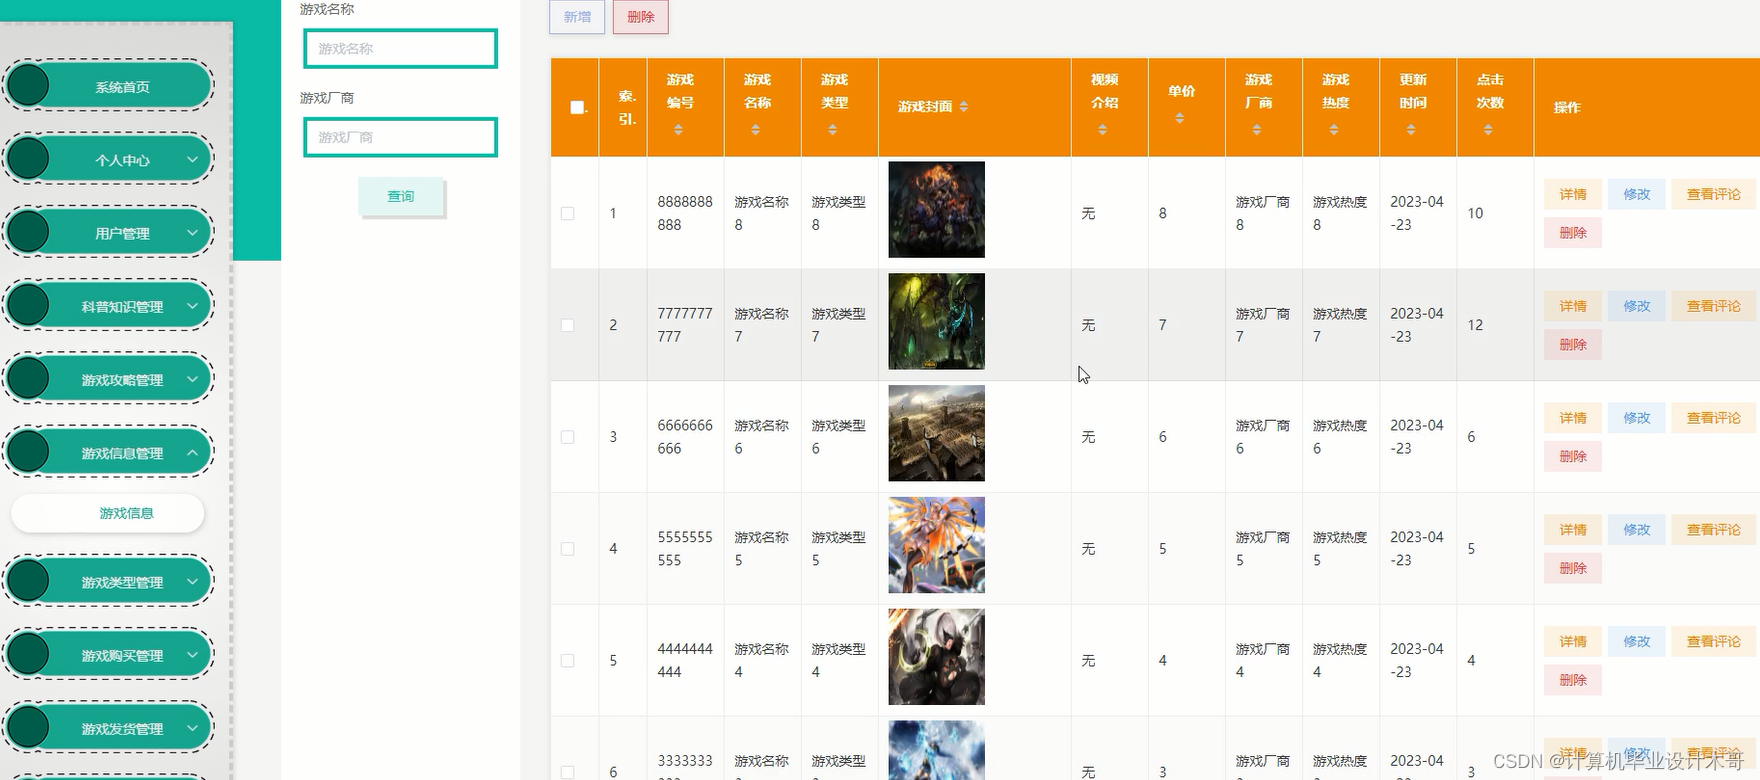Check the row 2 checkbox (7777777777)

tap(568, 325)
